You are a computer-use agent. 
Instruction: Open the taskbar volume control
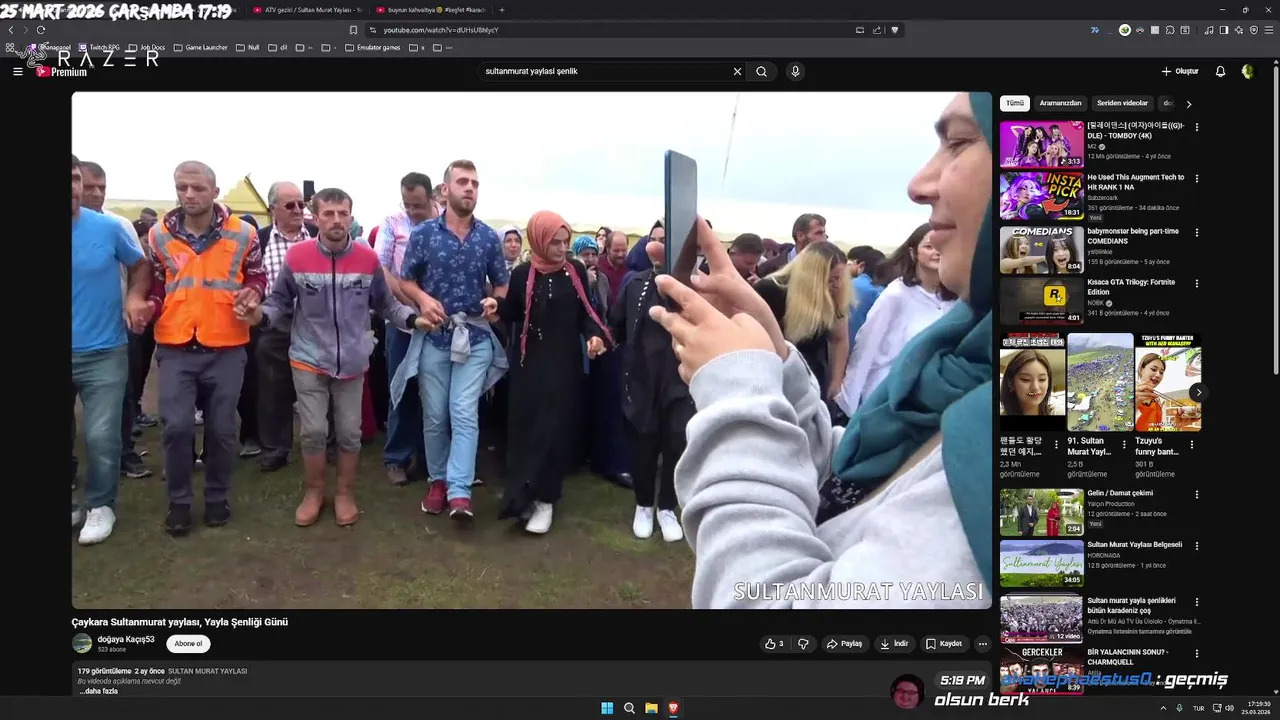pos(1229,708)
